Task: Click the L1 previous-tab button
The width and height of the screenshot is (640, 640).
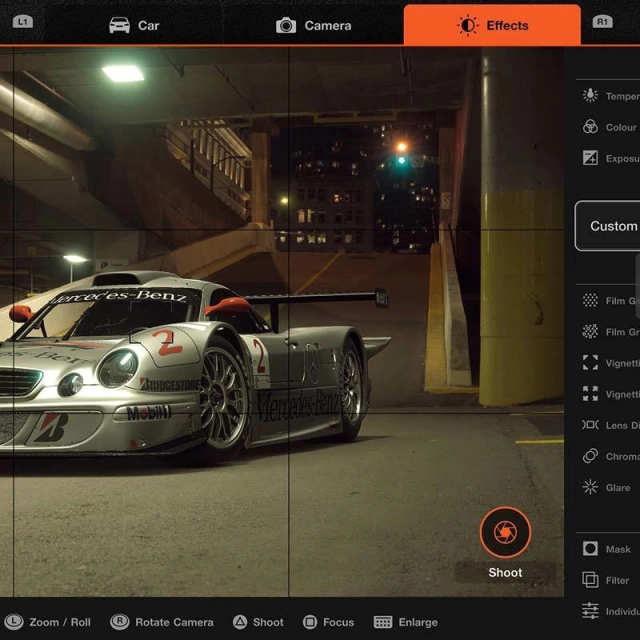Action: tap(23, 21)
